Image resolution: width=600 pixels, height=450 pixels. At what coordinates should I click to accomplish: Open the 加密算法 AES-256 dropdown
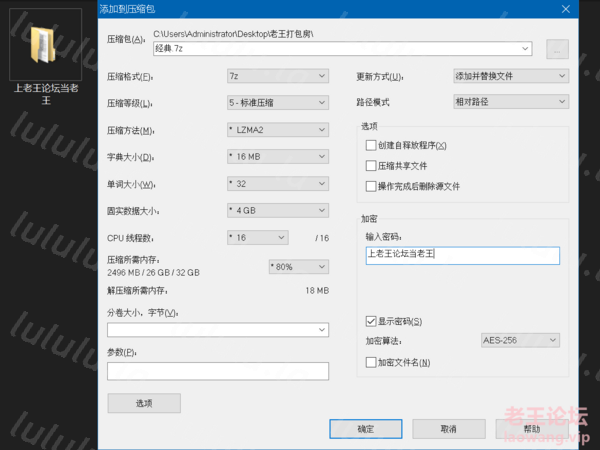[x=518, y=341]
